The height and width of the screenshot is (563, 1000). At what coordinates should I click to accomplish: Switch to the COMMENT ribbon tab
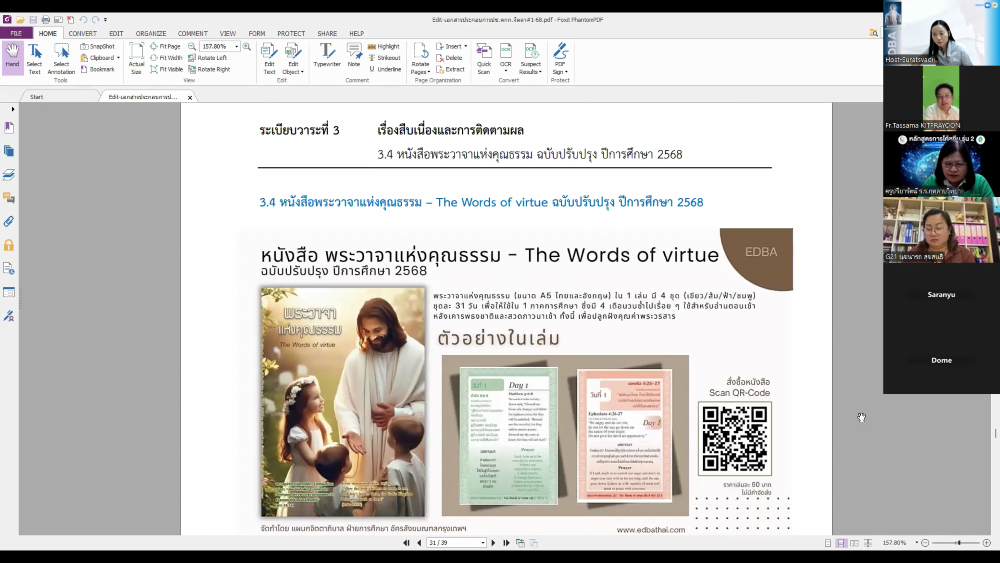193,33
